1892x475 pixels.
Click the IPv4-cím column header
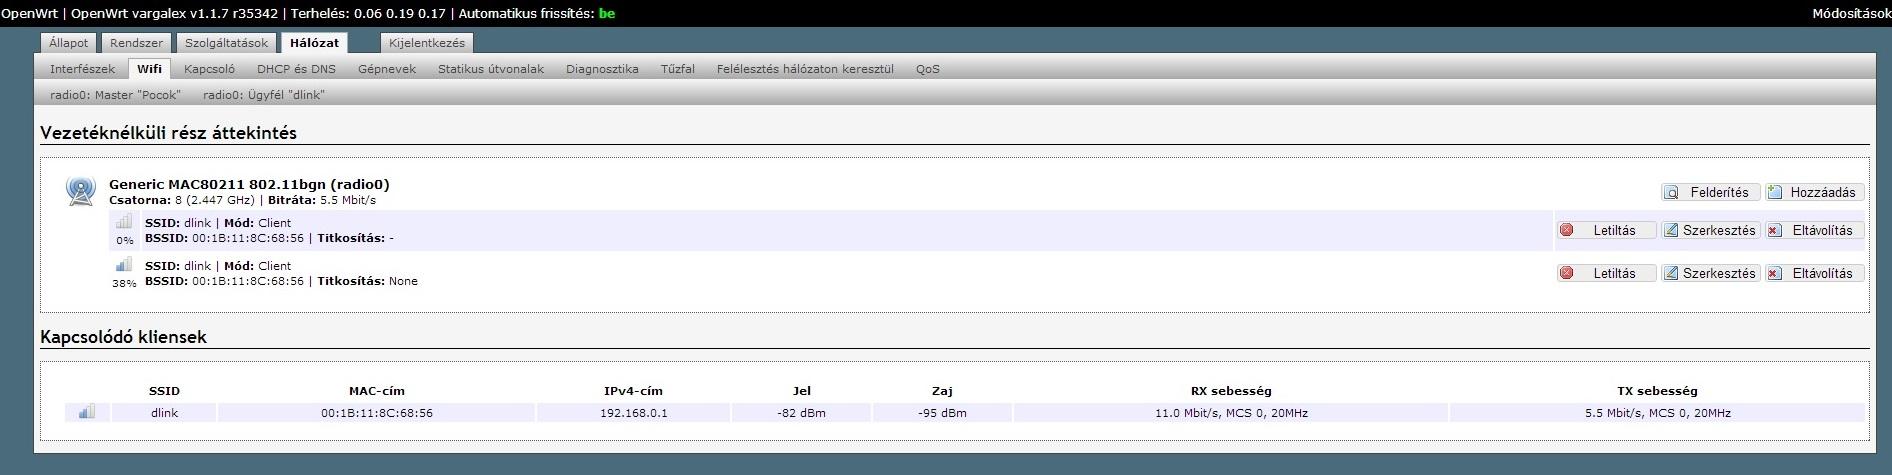[634, 391]
